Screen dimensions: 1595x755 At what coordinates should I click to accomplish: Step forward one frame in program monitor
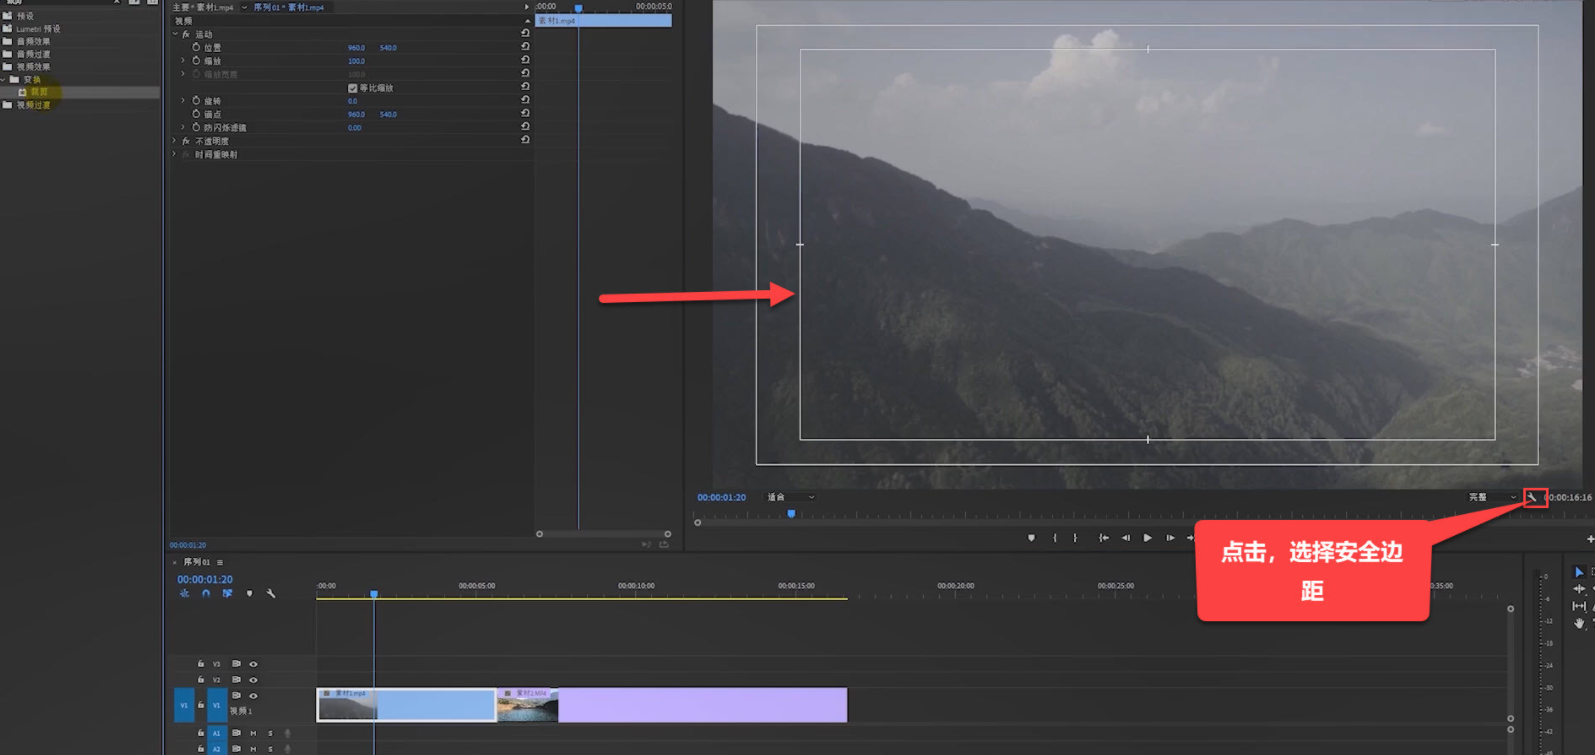(x=1170, y=538)
